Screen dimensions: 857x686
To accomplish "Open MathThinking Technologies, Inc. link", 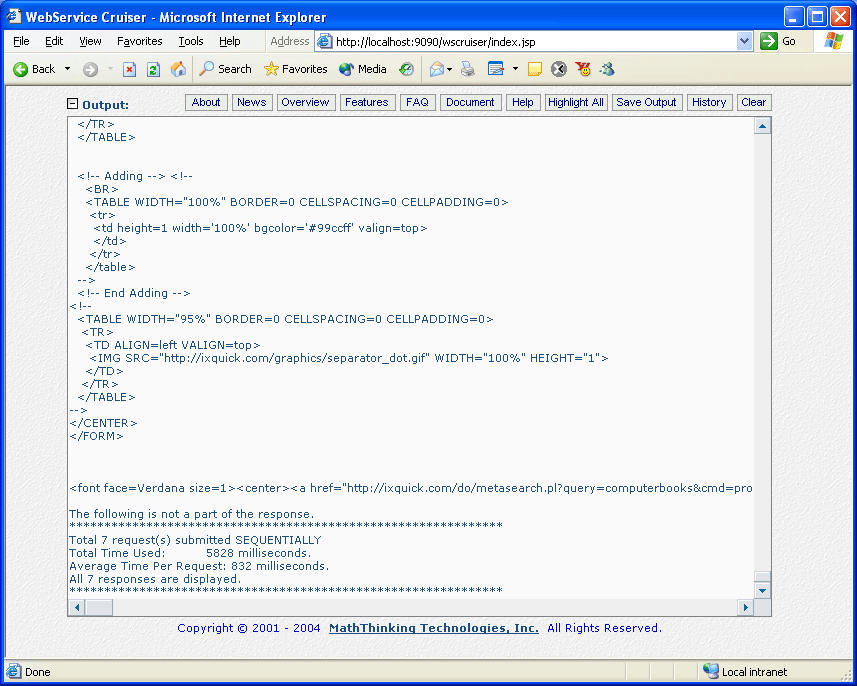I will point(433,628).
